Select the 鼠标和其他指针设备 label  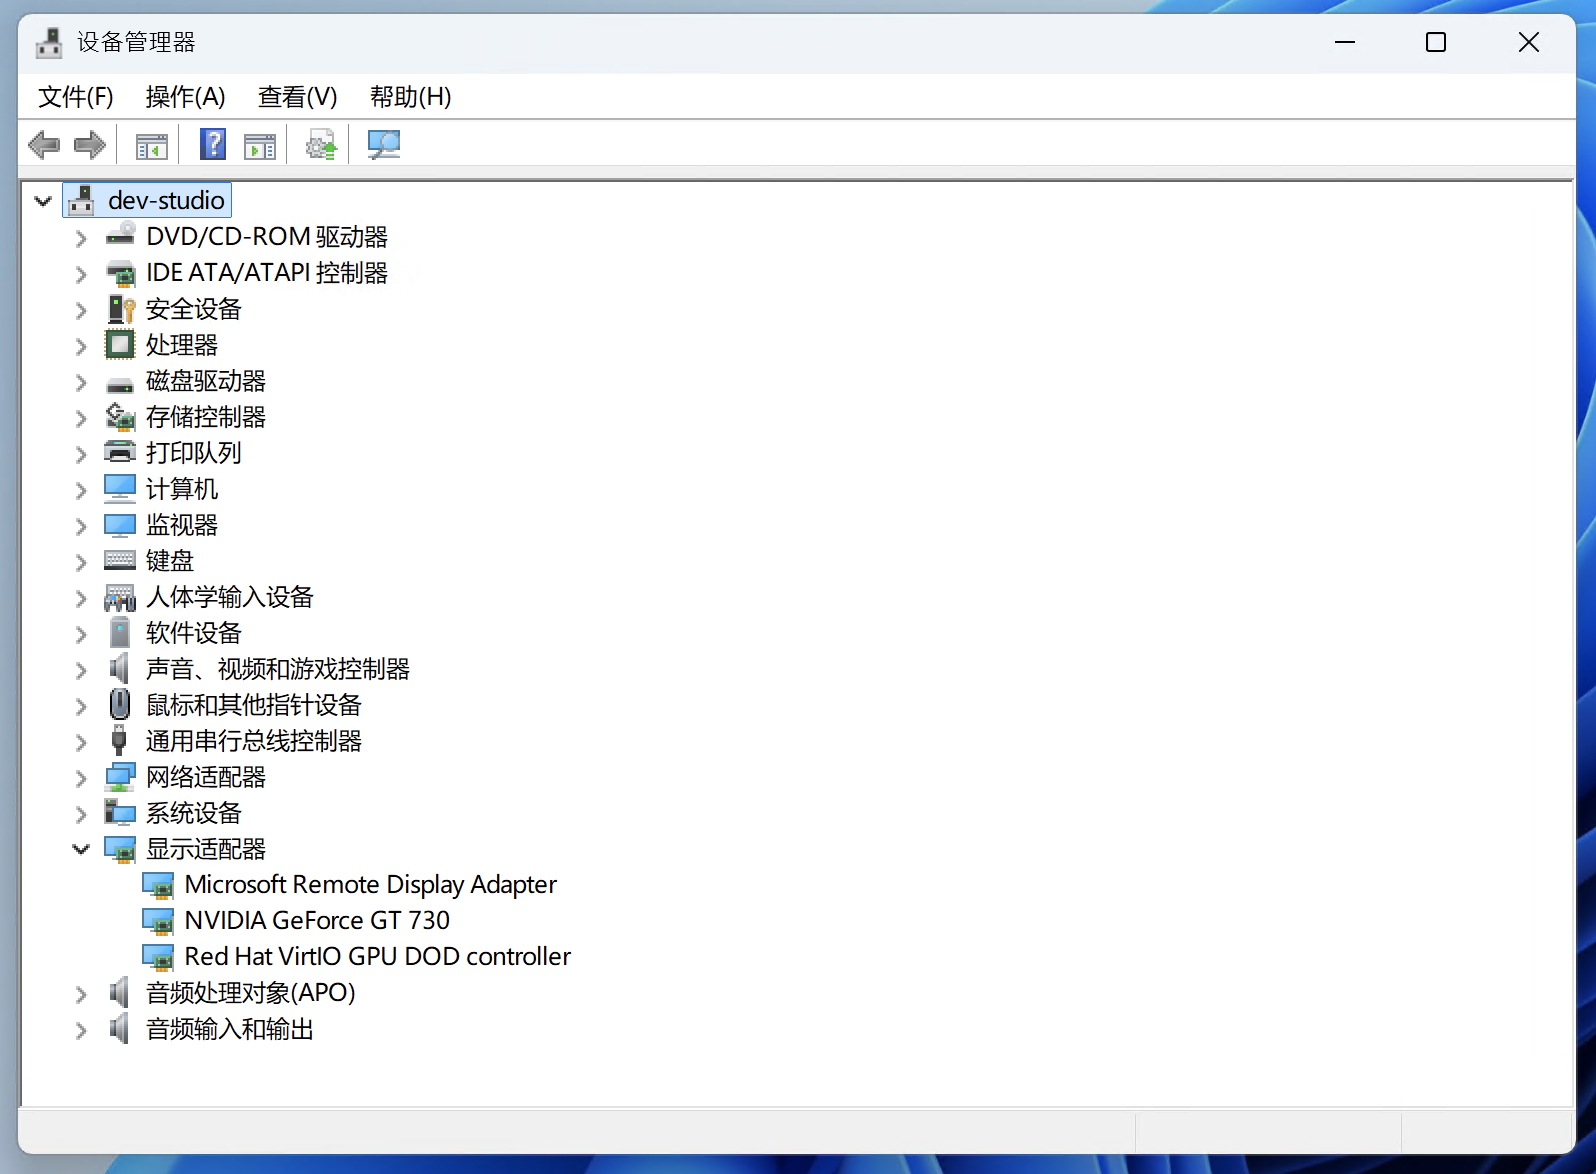pos(254,705)
